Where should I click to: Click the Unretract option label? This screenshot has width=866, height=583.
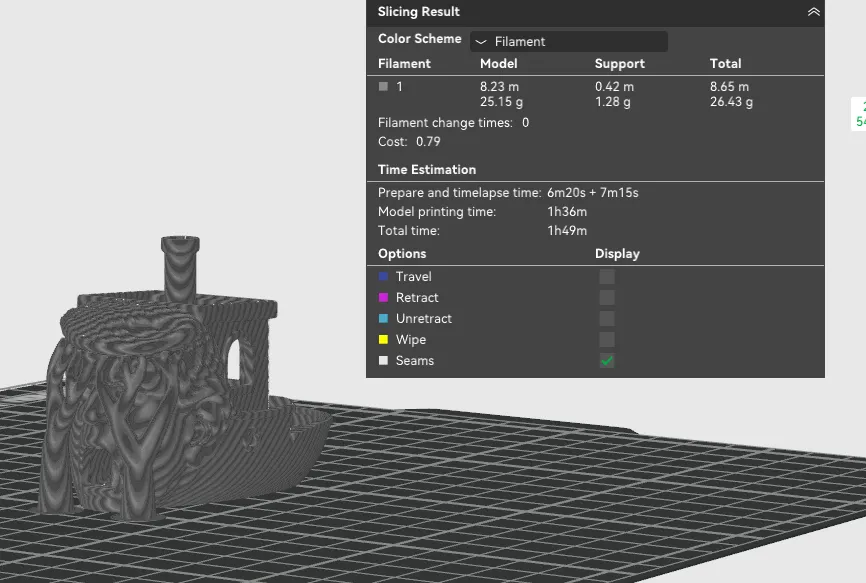coord(424,319)
